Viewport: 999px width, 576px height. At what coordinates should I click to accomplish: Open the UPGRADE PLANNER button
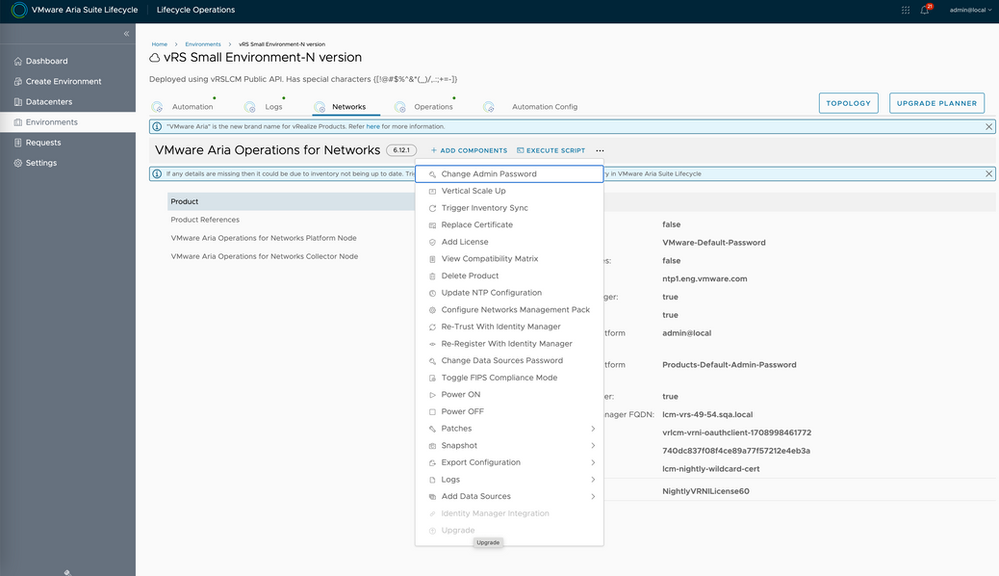pyautogui.click(x=937, y=103)
